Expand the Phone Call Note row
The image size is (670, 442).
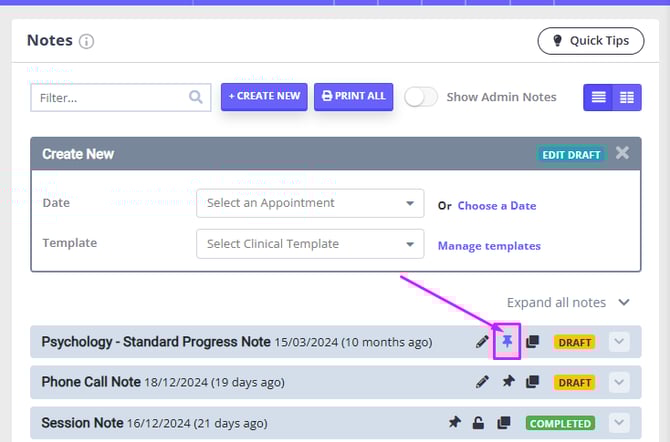coord(620,382)
